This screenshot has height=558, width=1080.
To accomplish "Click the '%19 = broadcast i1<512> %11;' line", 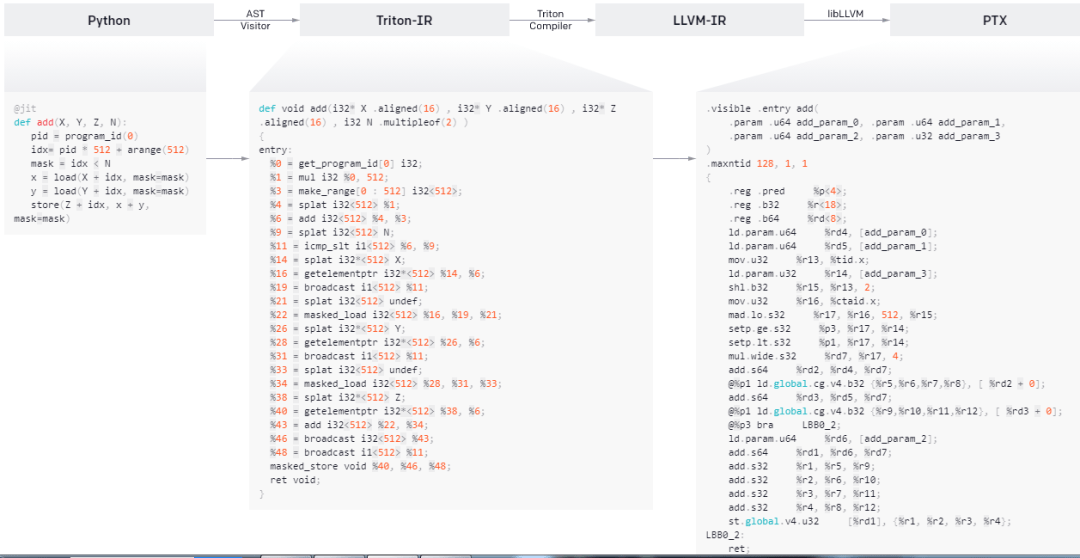I will [349, 287].
